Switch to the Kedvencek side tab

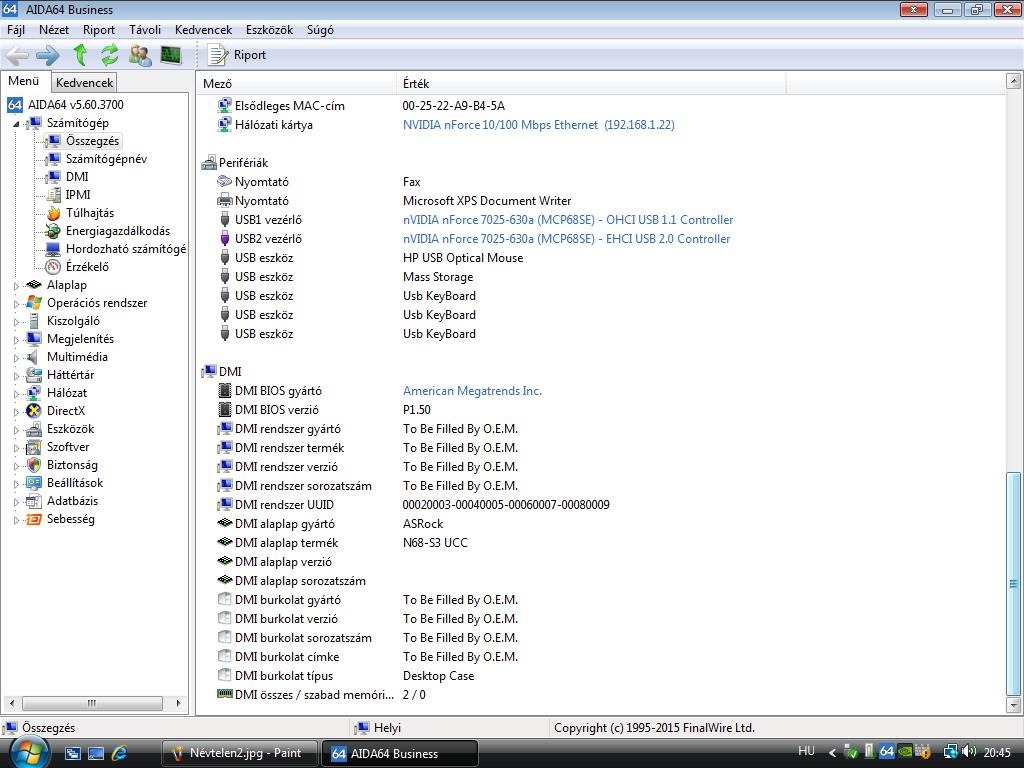84,82
